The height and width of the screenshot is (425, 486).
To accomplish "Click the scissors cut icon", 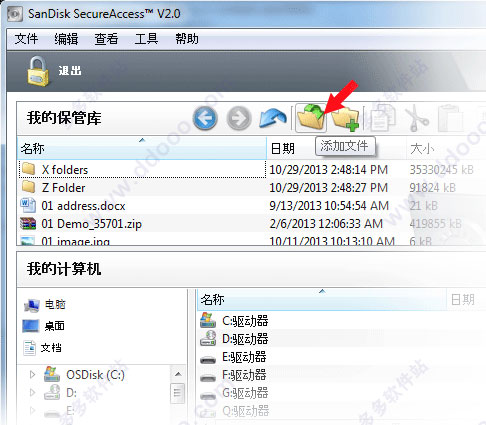I will (x=416, y=118).
